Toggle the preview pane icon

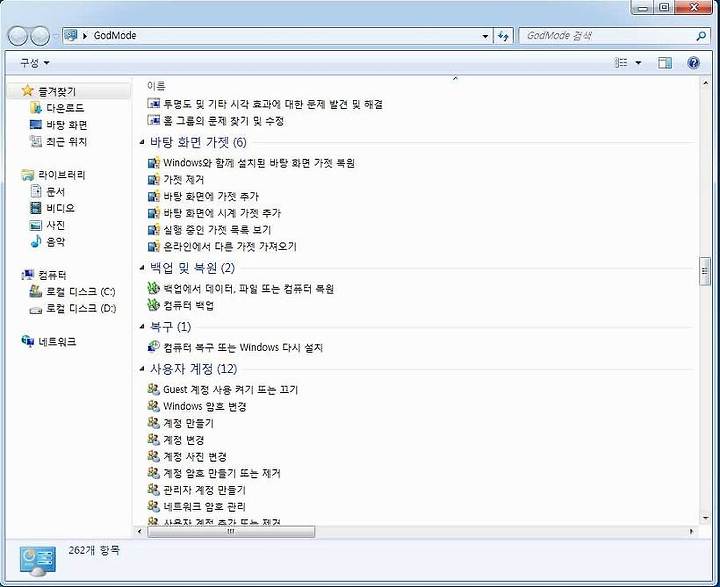pyautogui.click(x=664, y=62)
